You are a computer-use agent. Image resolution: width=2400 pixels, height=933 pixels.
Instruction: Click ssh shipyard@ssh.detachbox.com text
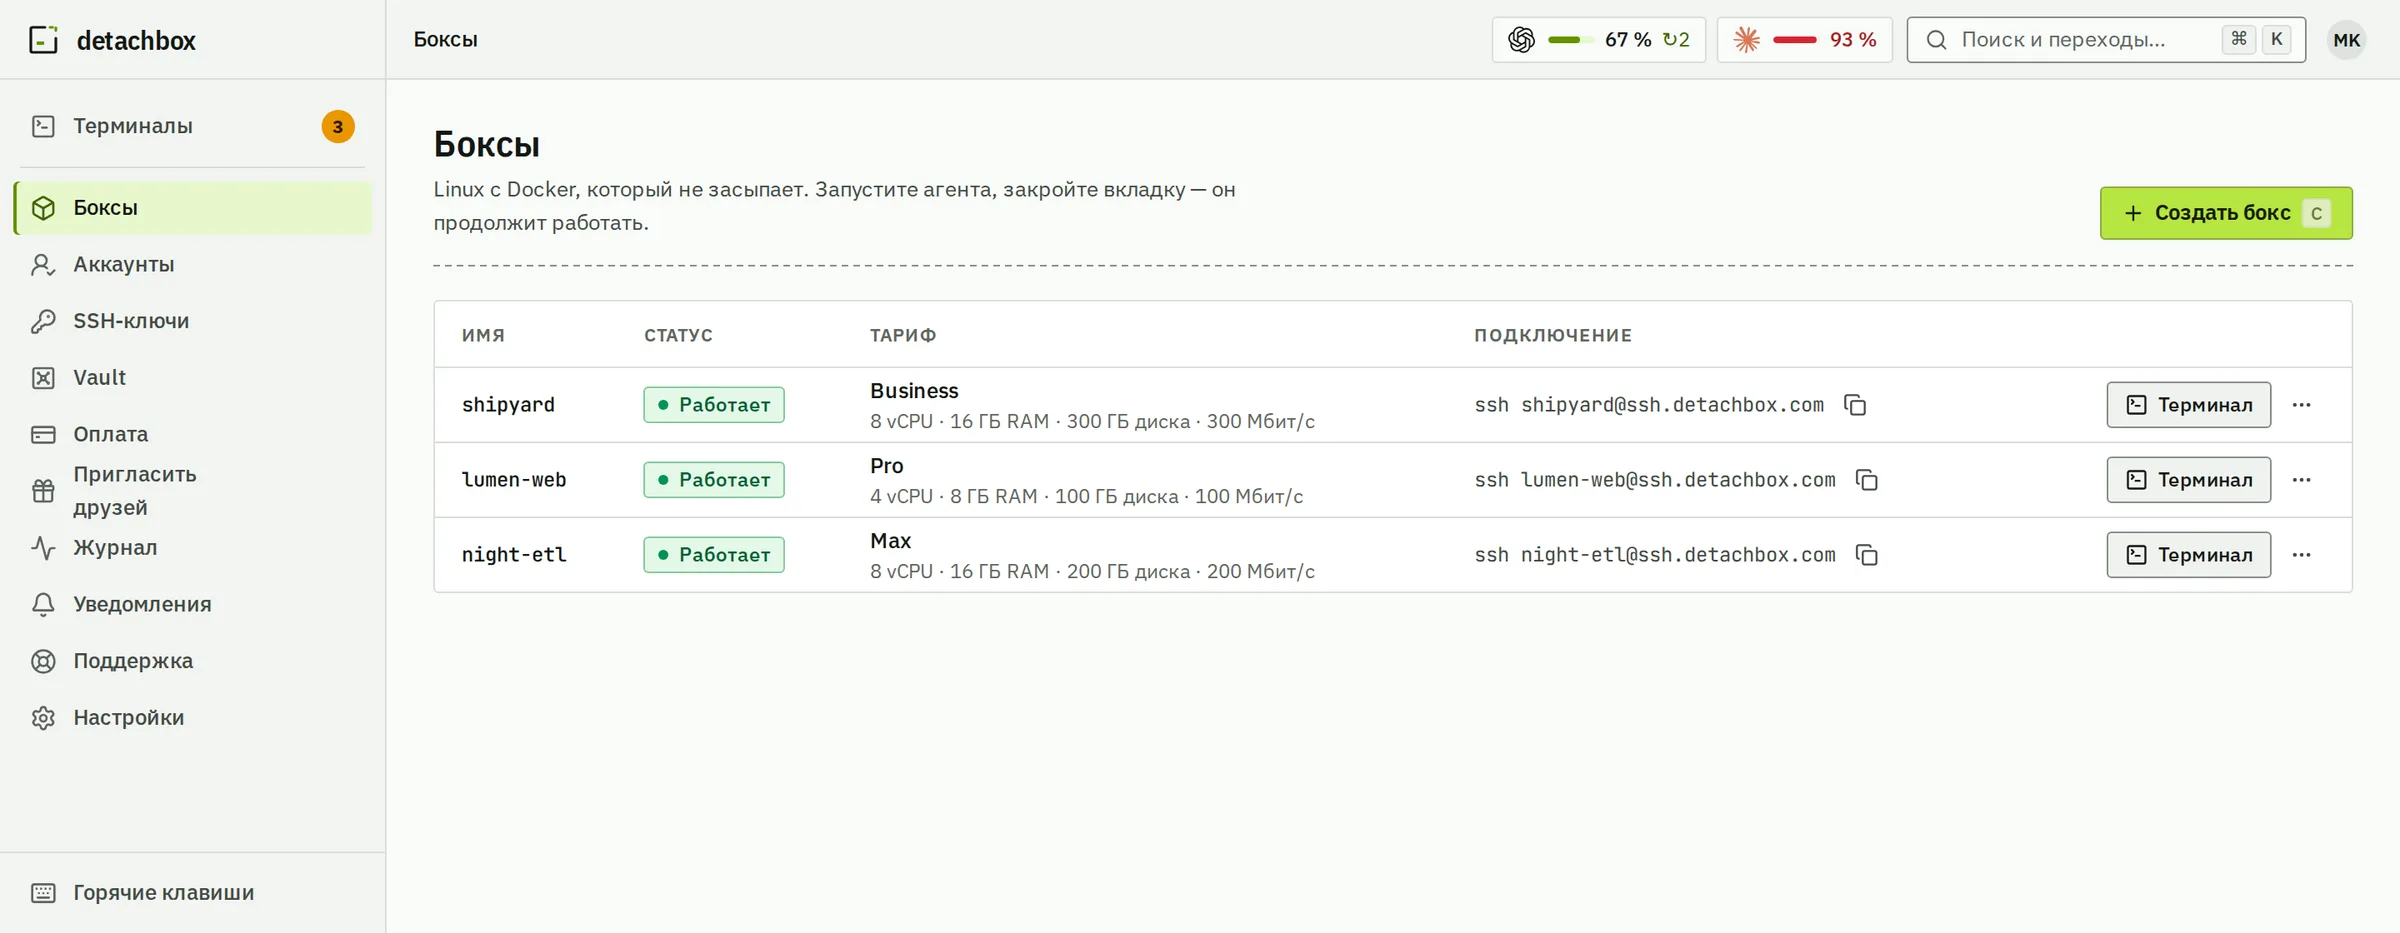pos(1649,405)
